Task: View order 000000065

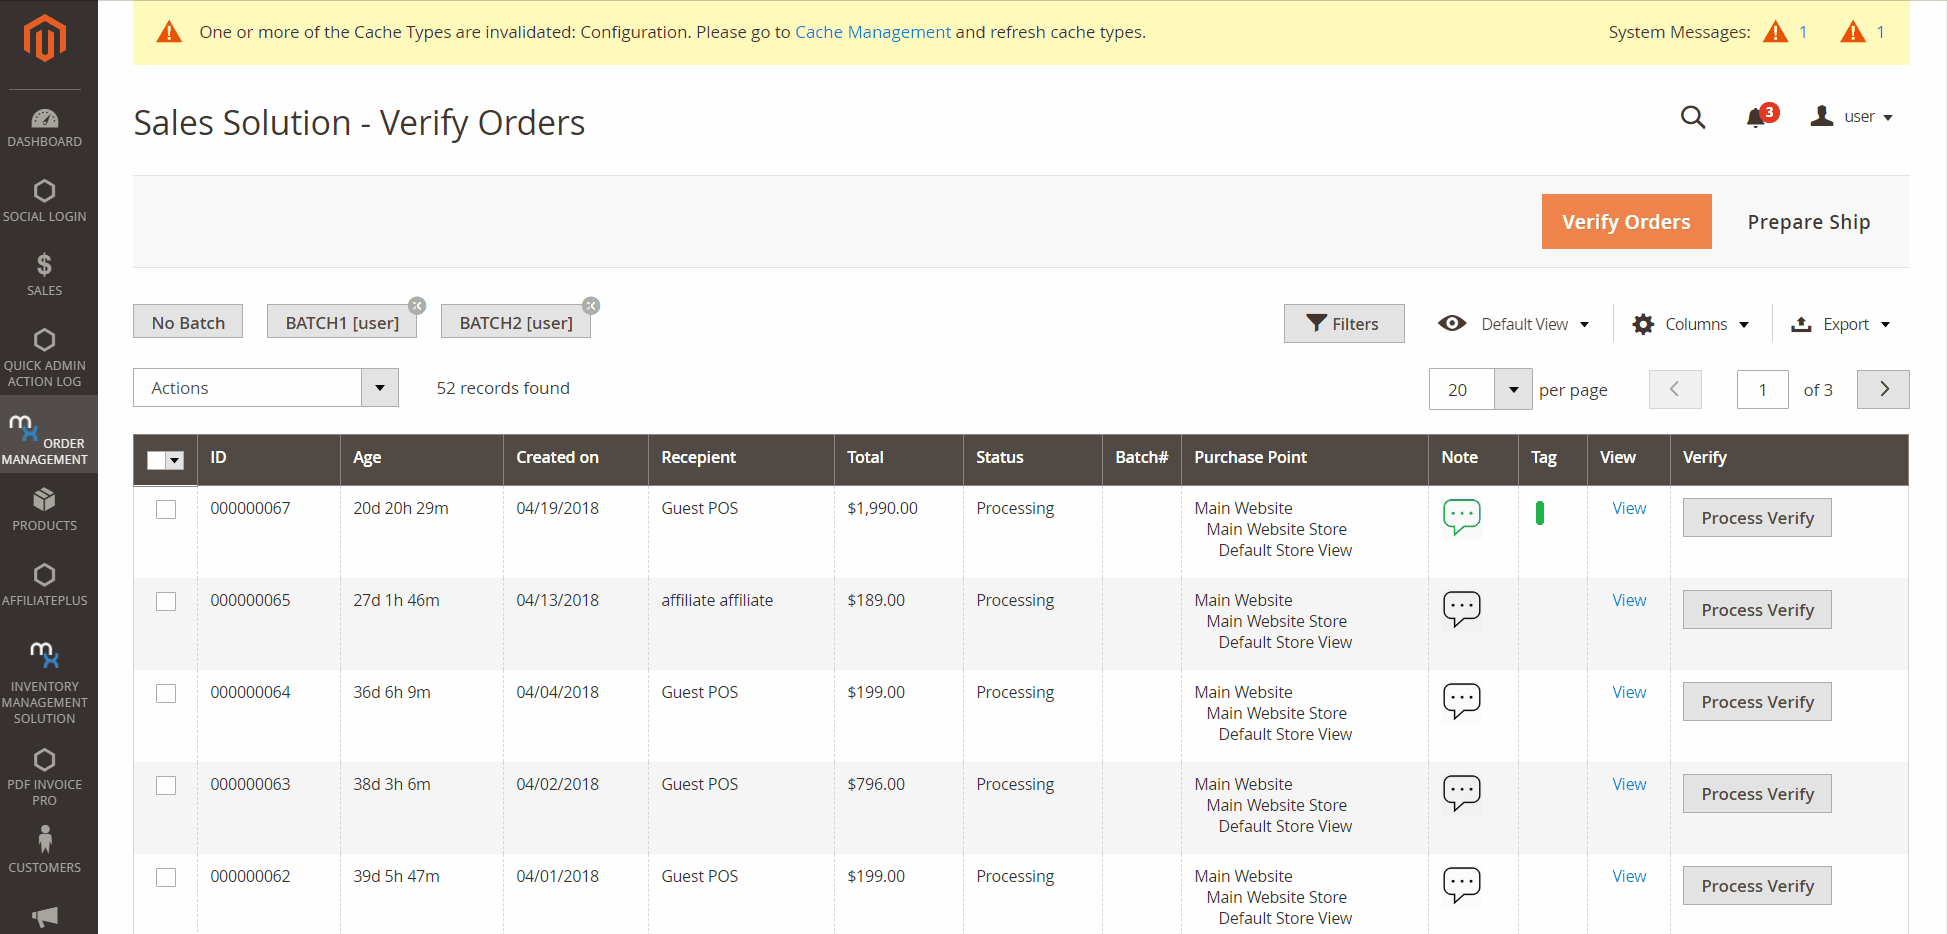Action: coord(1629,600)
